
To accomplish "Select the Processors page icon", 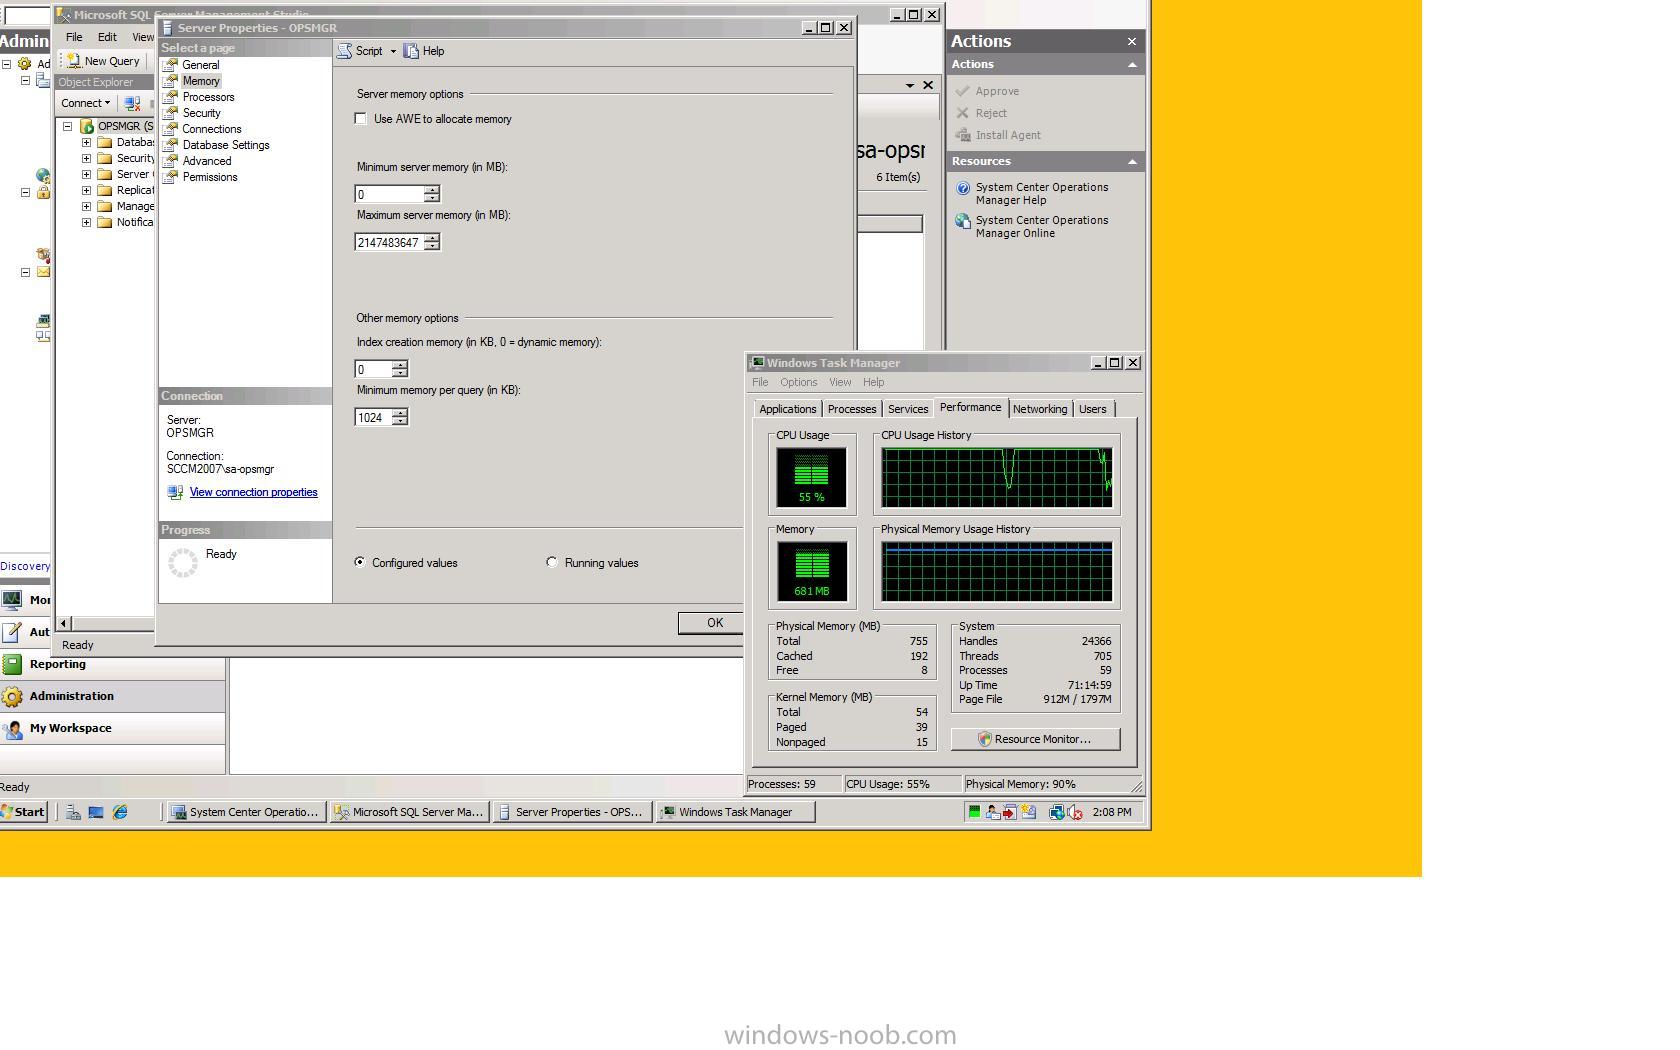I will point(171,97).
